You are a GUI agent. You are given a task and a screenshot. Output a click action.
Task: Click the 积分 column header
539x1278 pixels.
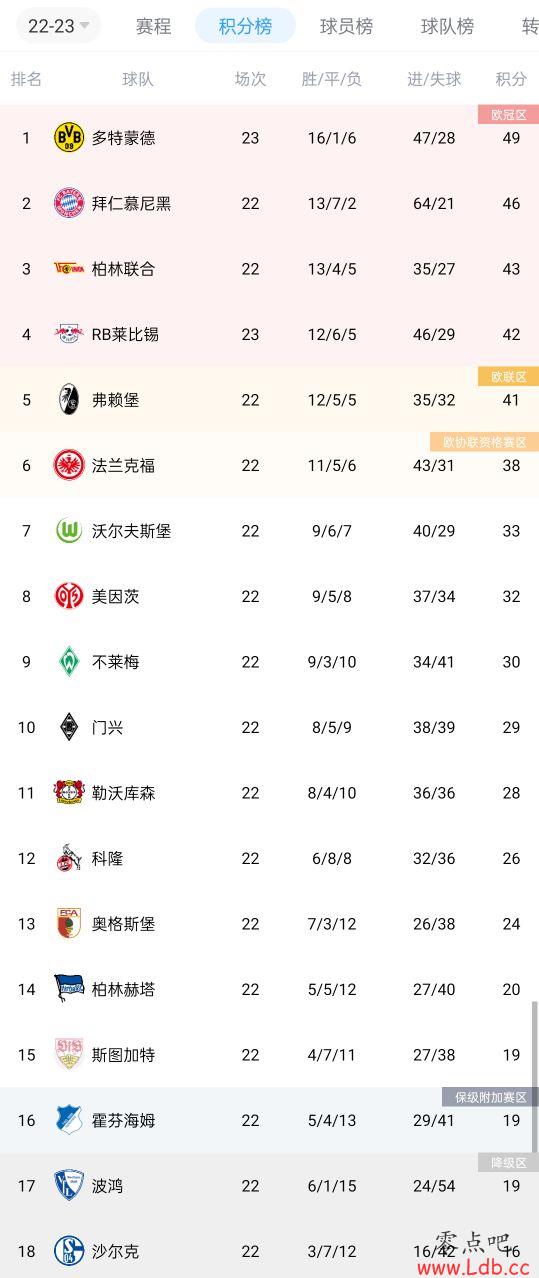coord(511,79)
